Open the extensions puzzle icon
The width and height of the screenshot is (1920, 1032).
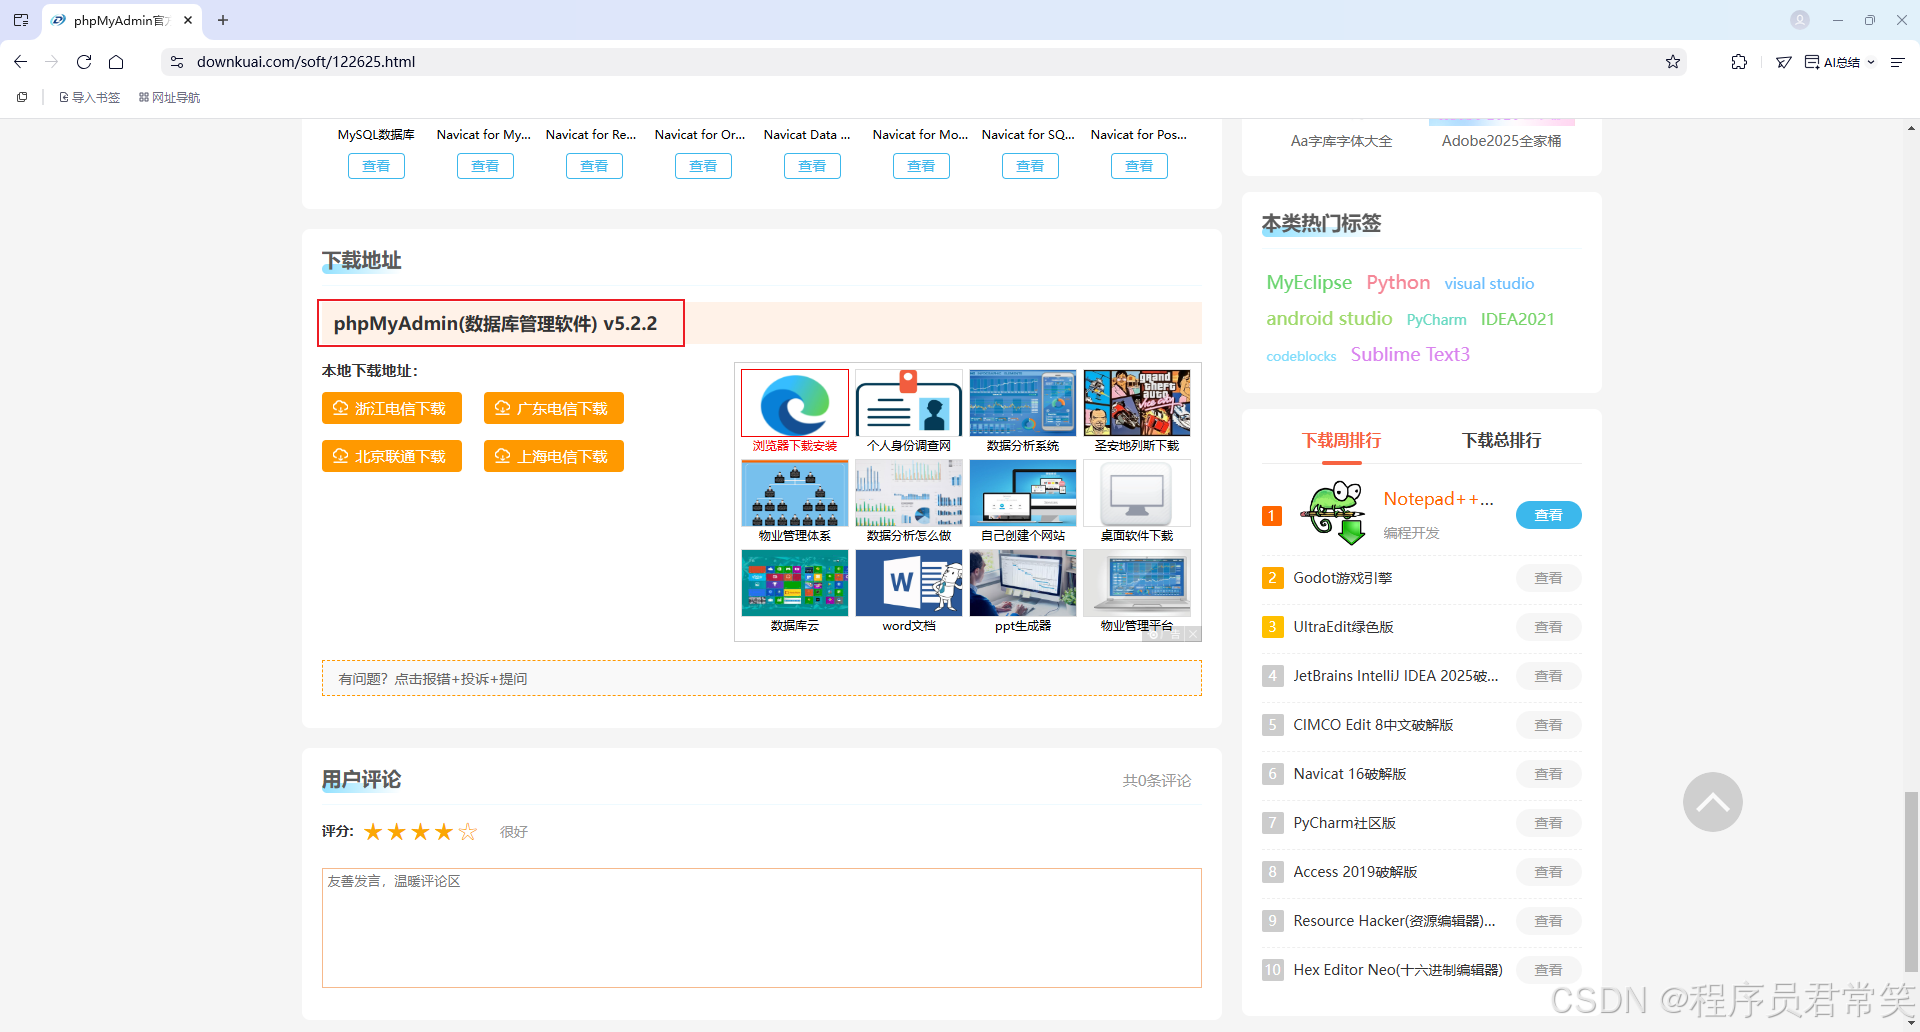tap(1739, 62)
